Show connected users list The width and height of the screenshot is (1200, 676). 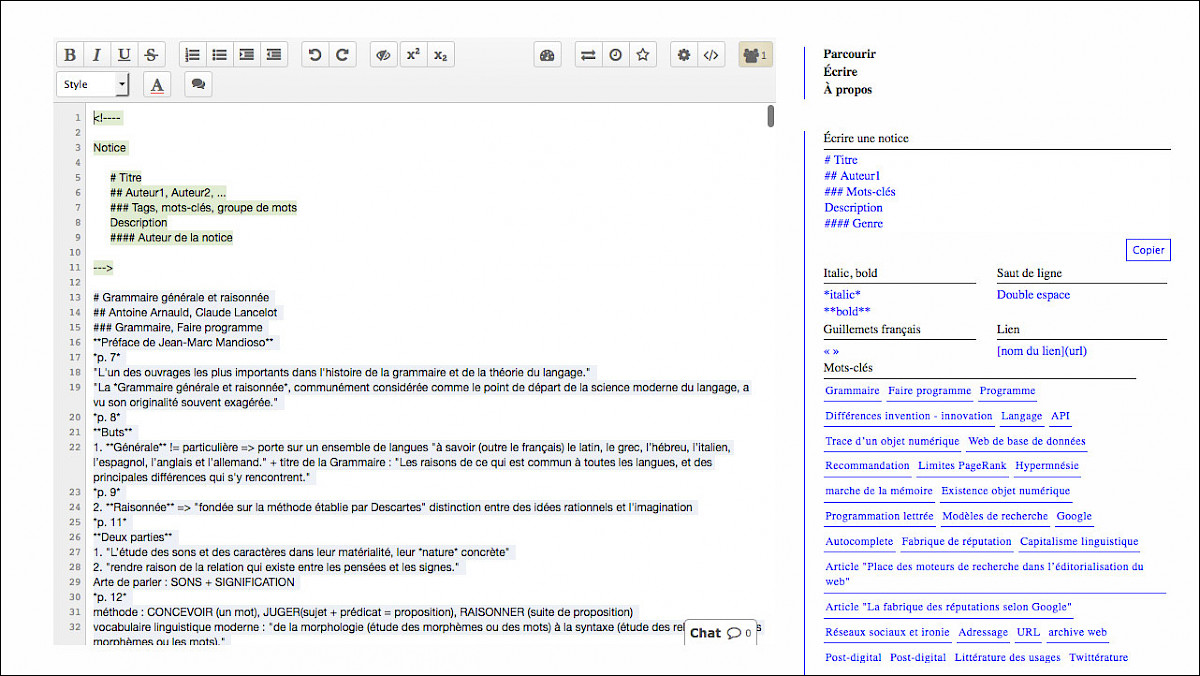pyautogui.click(x=755, y=55)
